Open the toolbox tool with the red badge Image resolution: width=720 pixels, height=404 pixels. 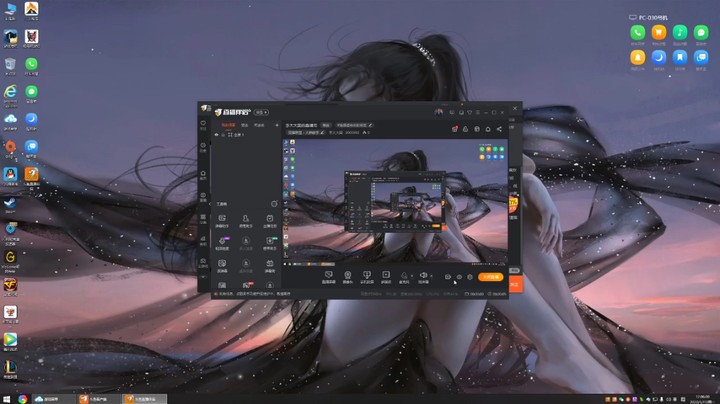coord(247,285)
